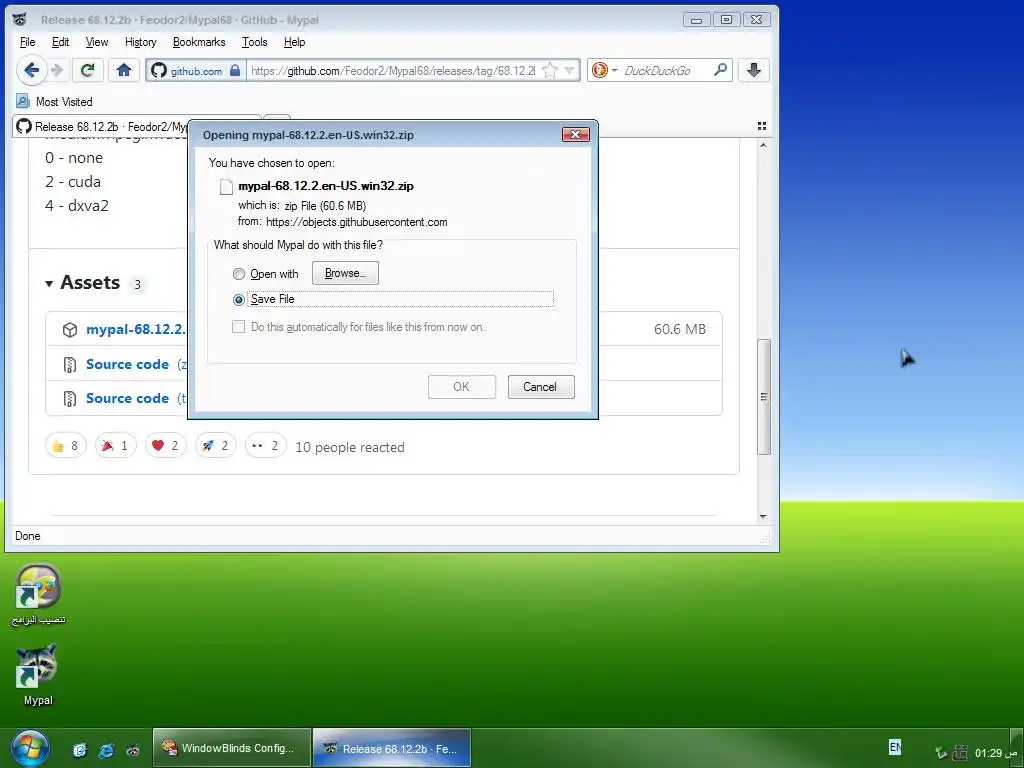
Task: Open the Help menu
Action: [295, 42]
